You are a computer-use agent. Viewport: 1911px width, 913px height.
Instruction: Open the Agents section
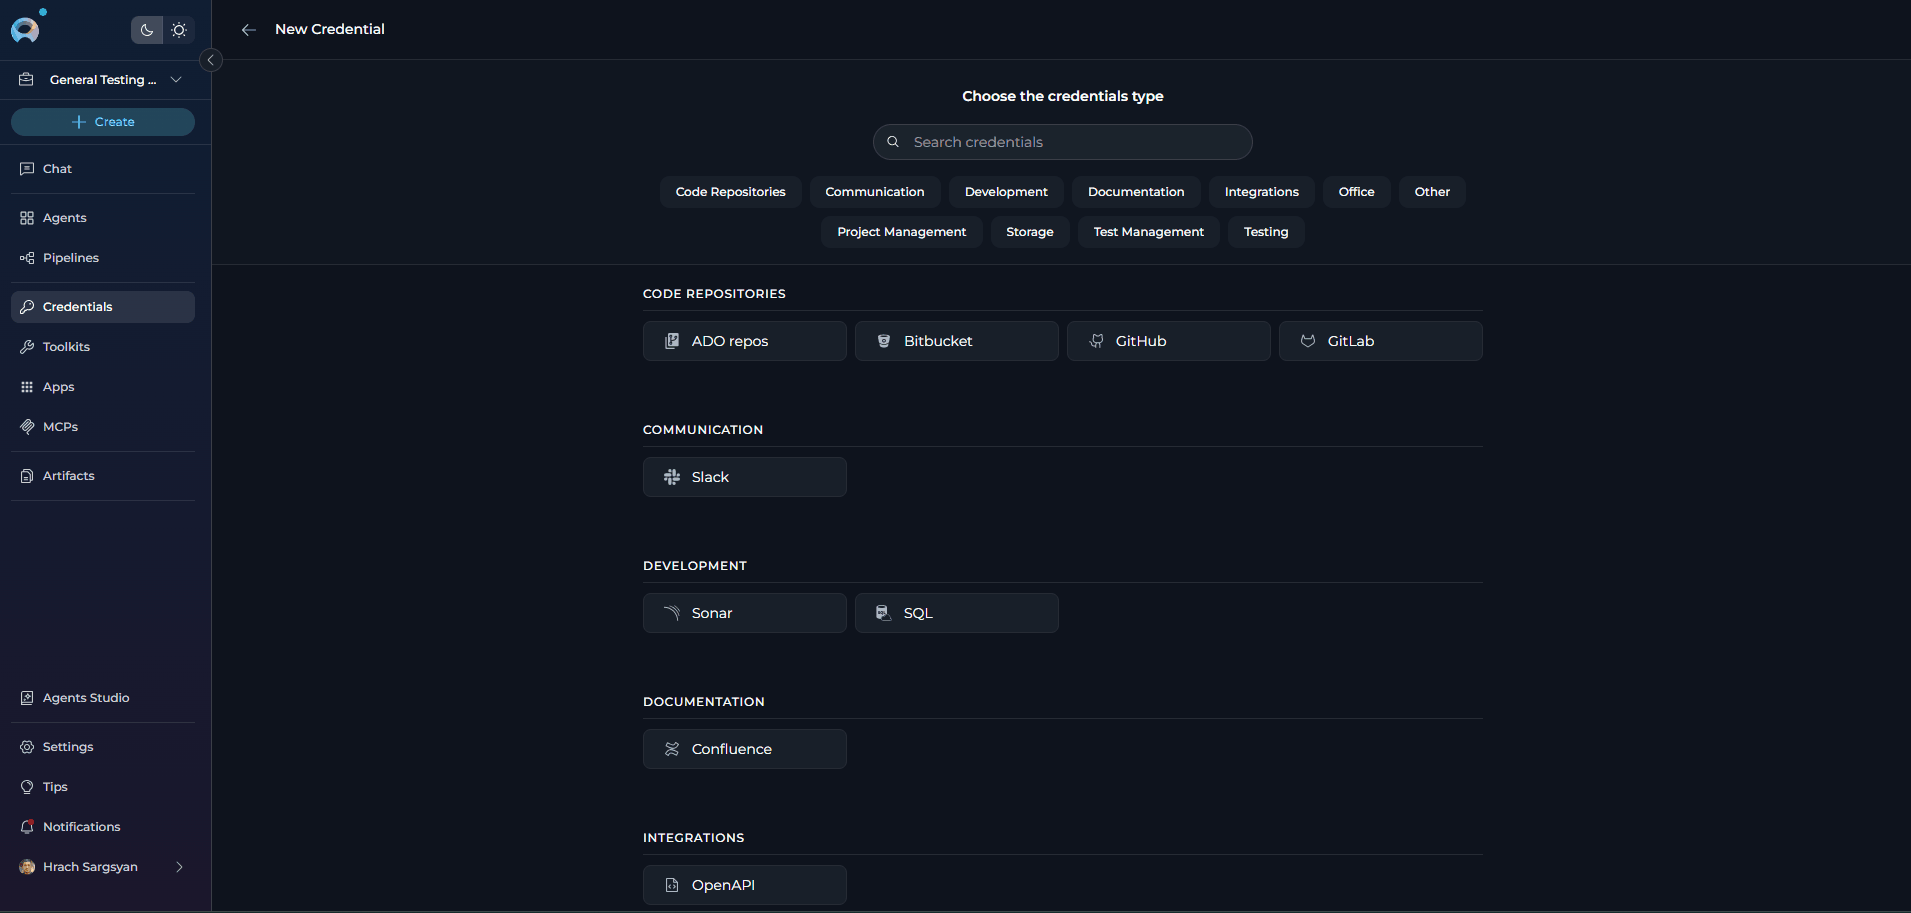103,218
